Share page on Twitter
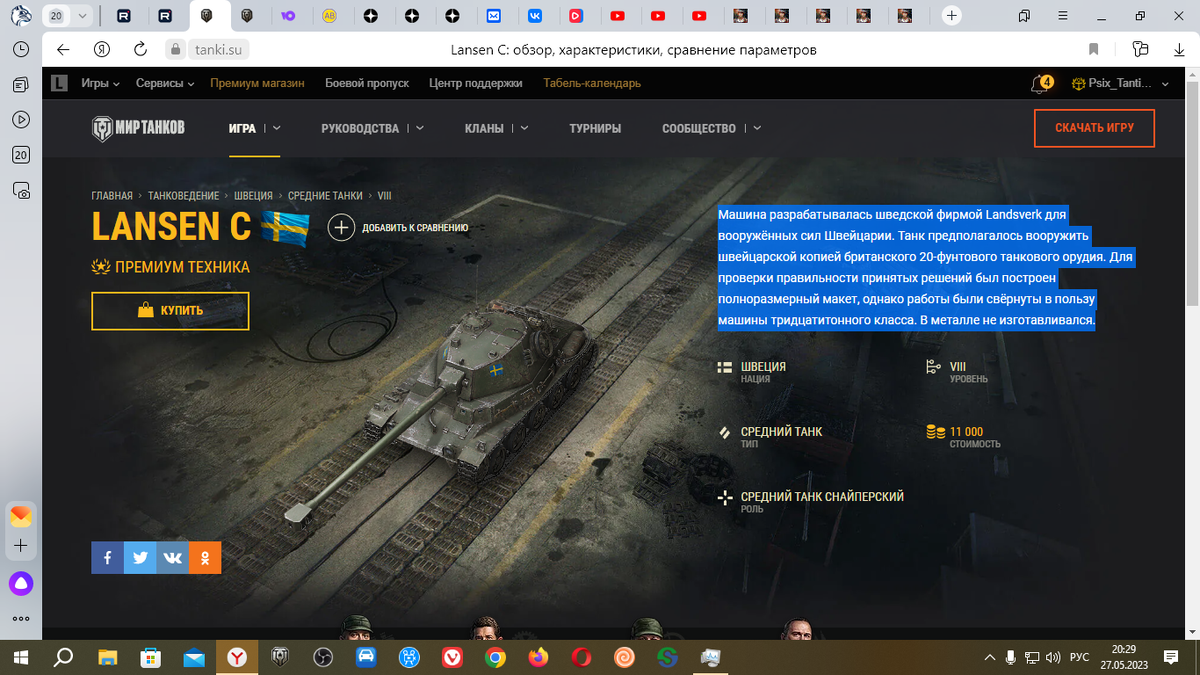 (140, 558)
